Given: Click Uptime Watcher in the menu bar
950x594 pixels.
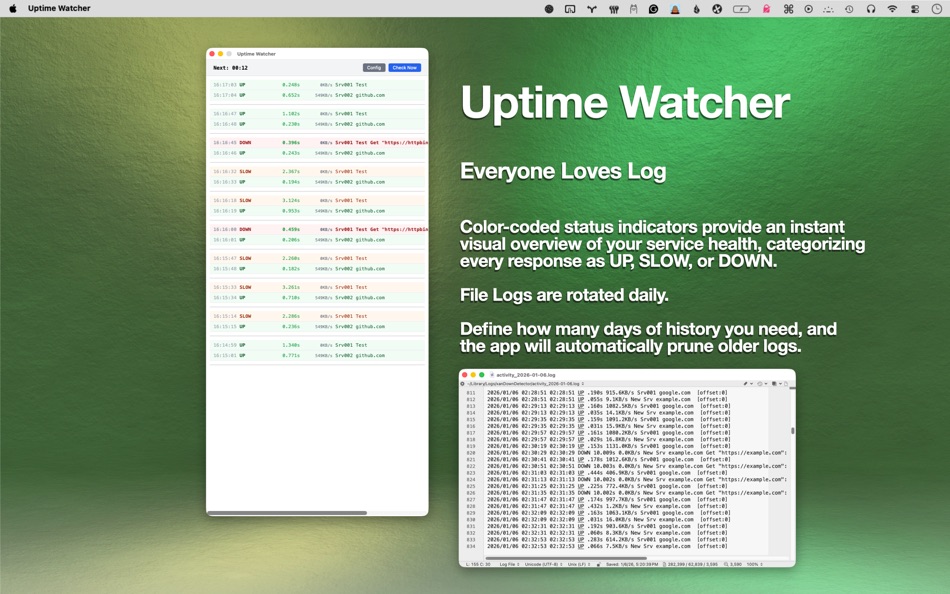Looking at the screenshot, I should pos(61,8).
